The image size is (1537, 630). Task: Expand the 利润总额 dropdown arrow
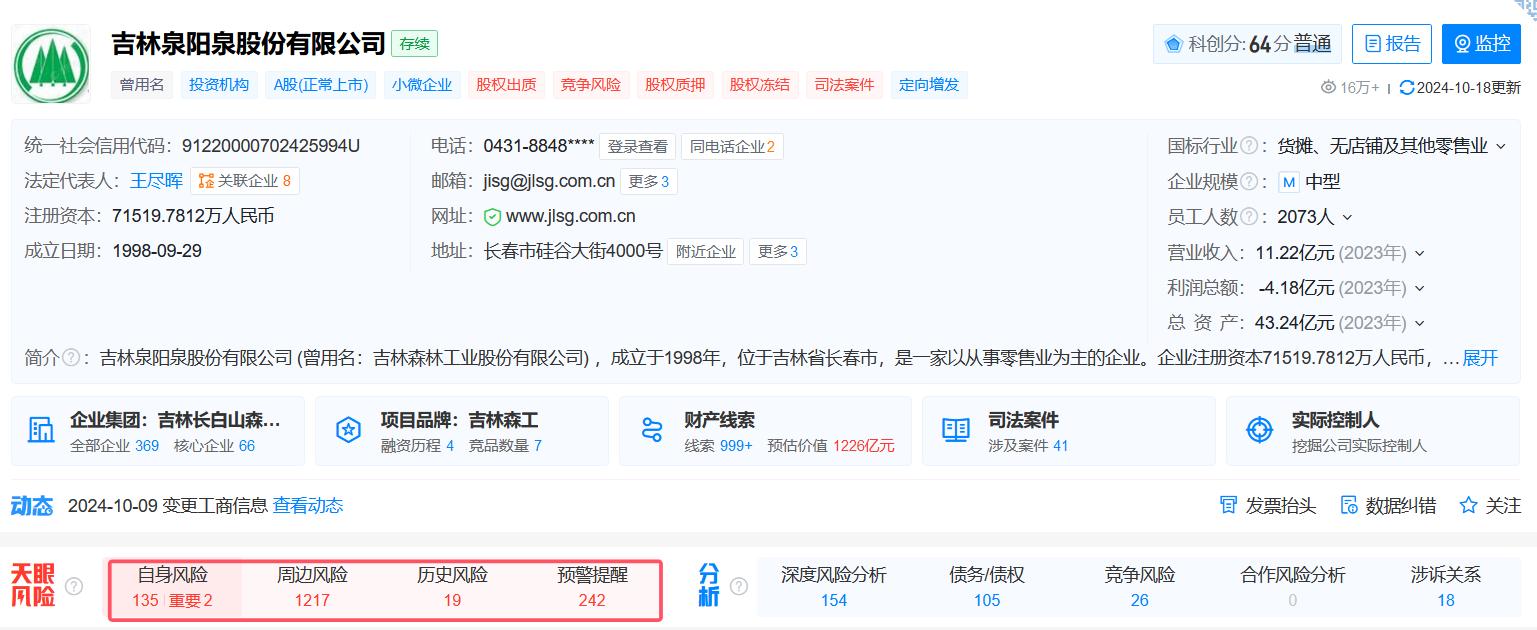pos(1419,288)
